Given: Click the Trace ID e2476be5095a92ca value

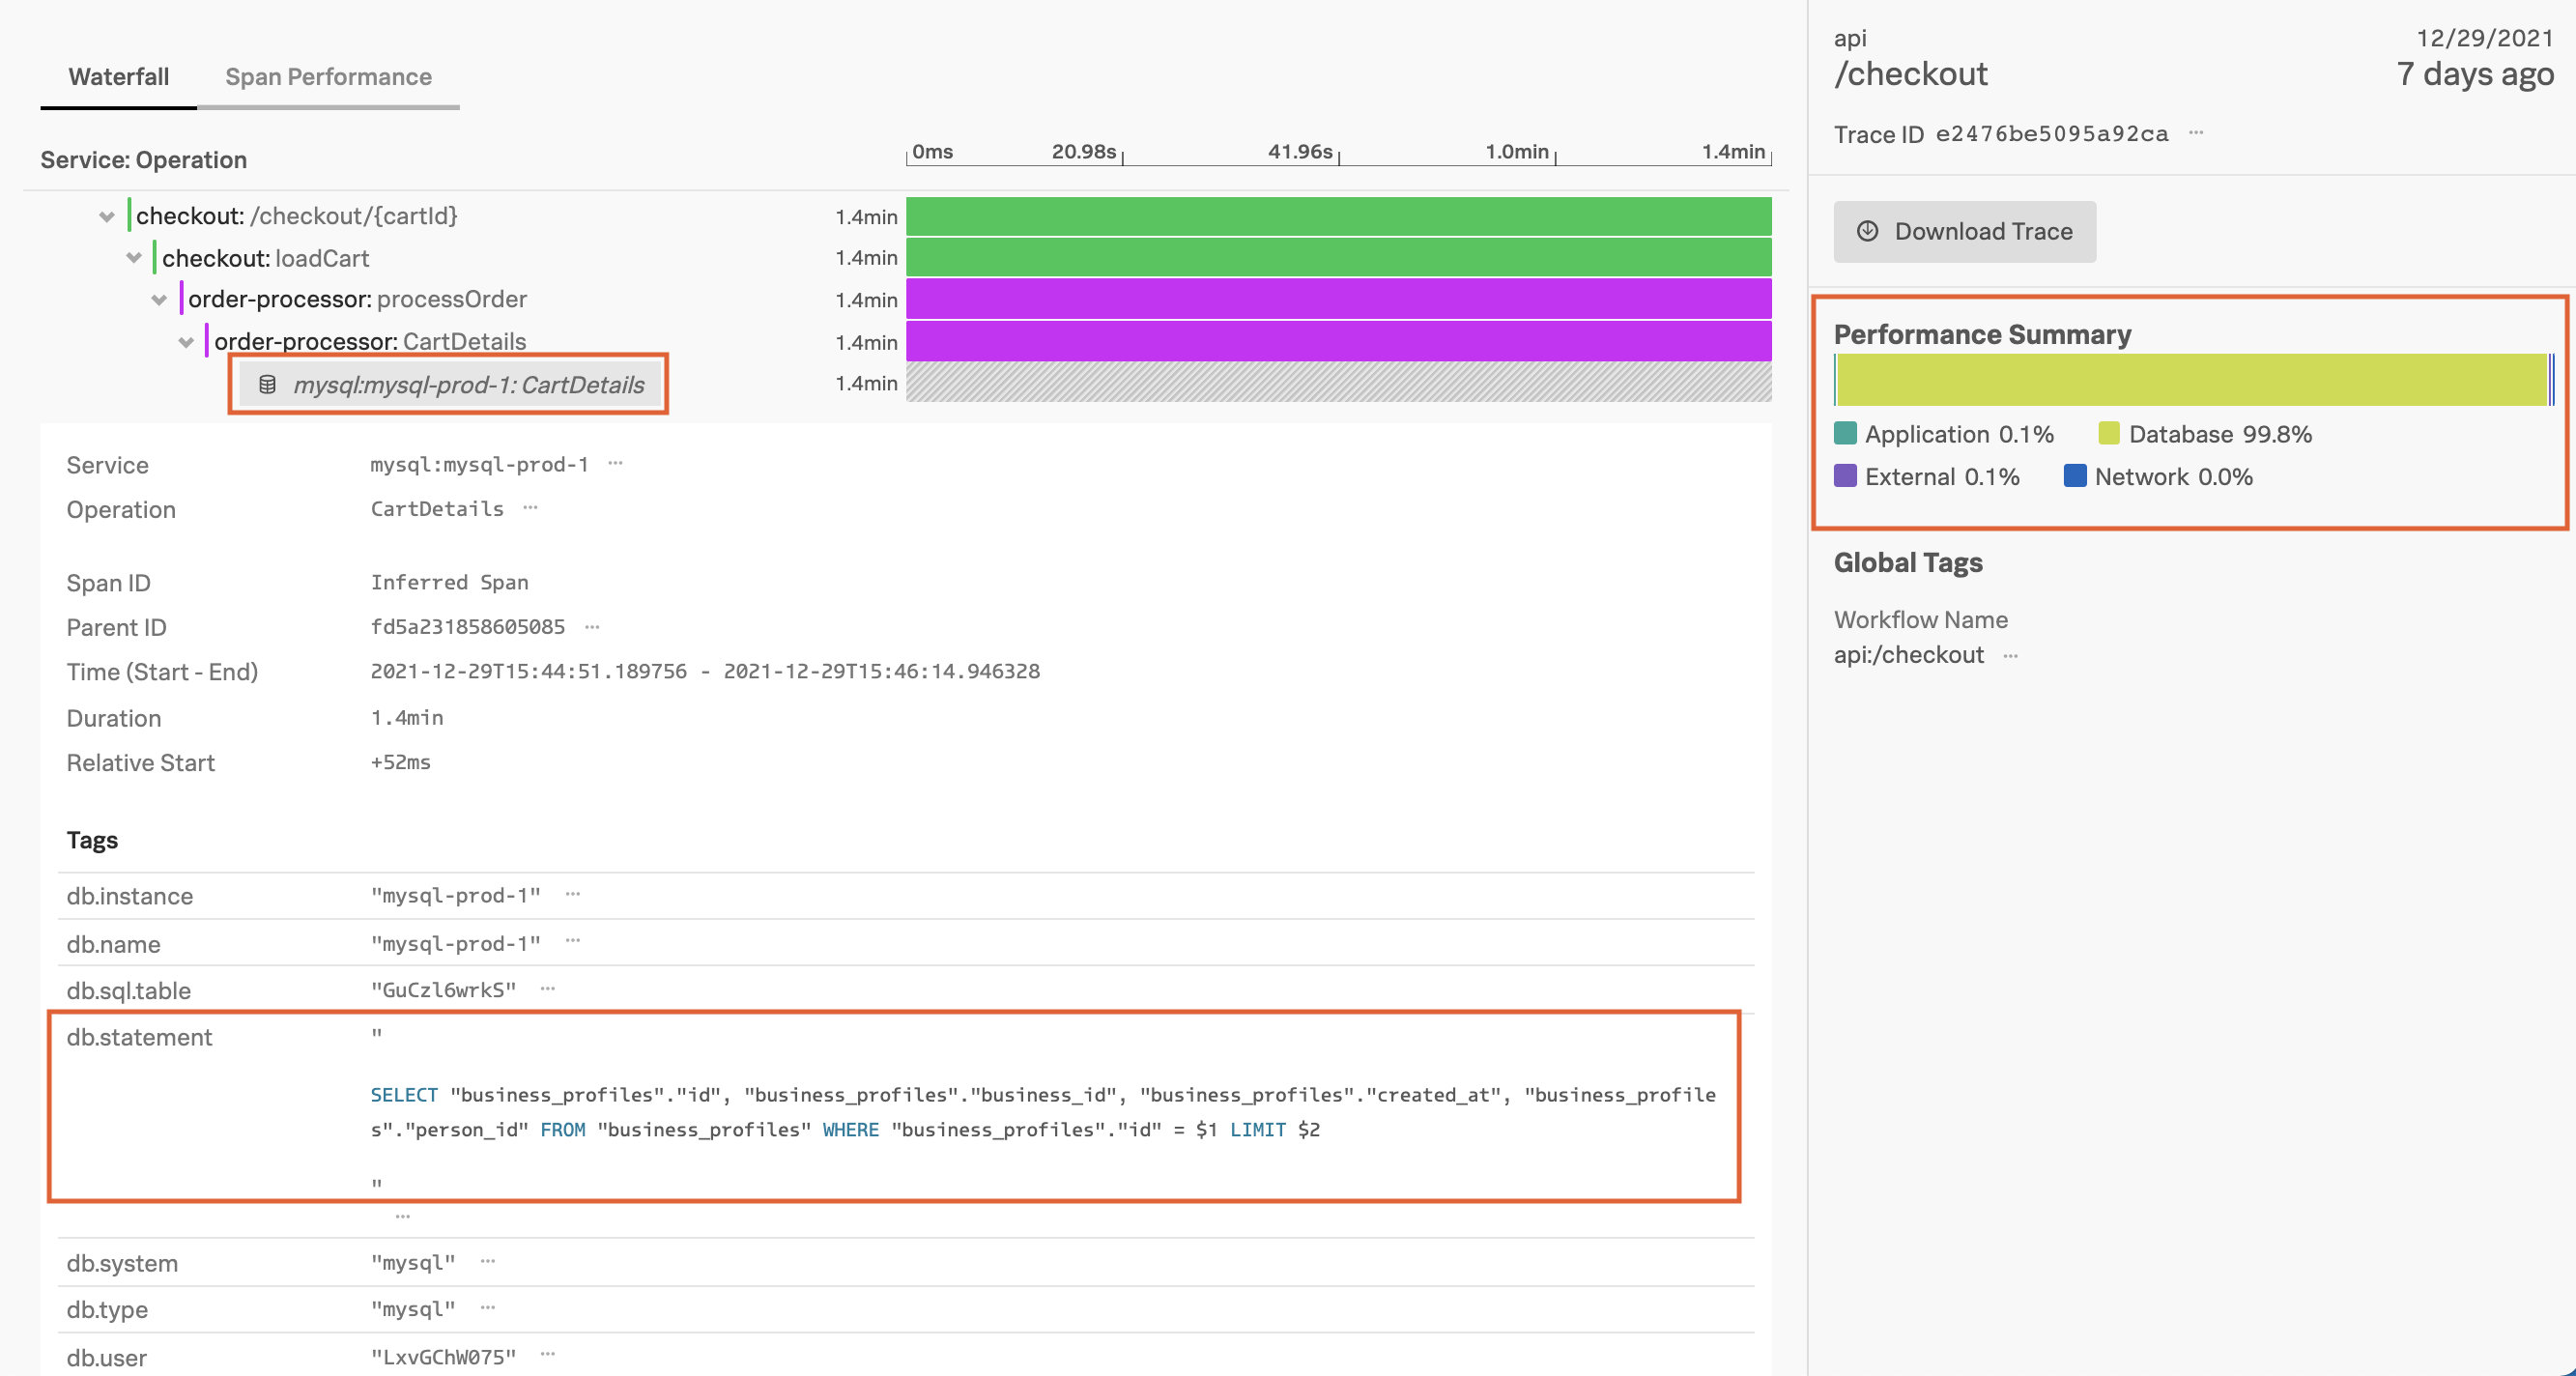Looking at the screenshot, I should (x=2052, y=133).
